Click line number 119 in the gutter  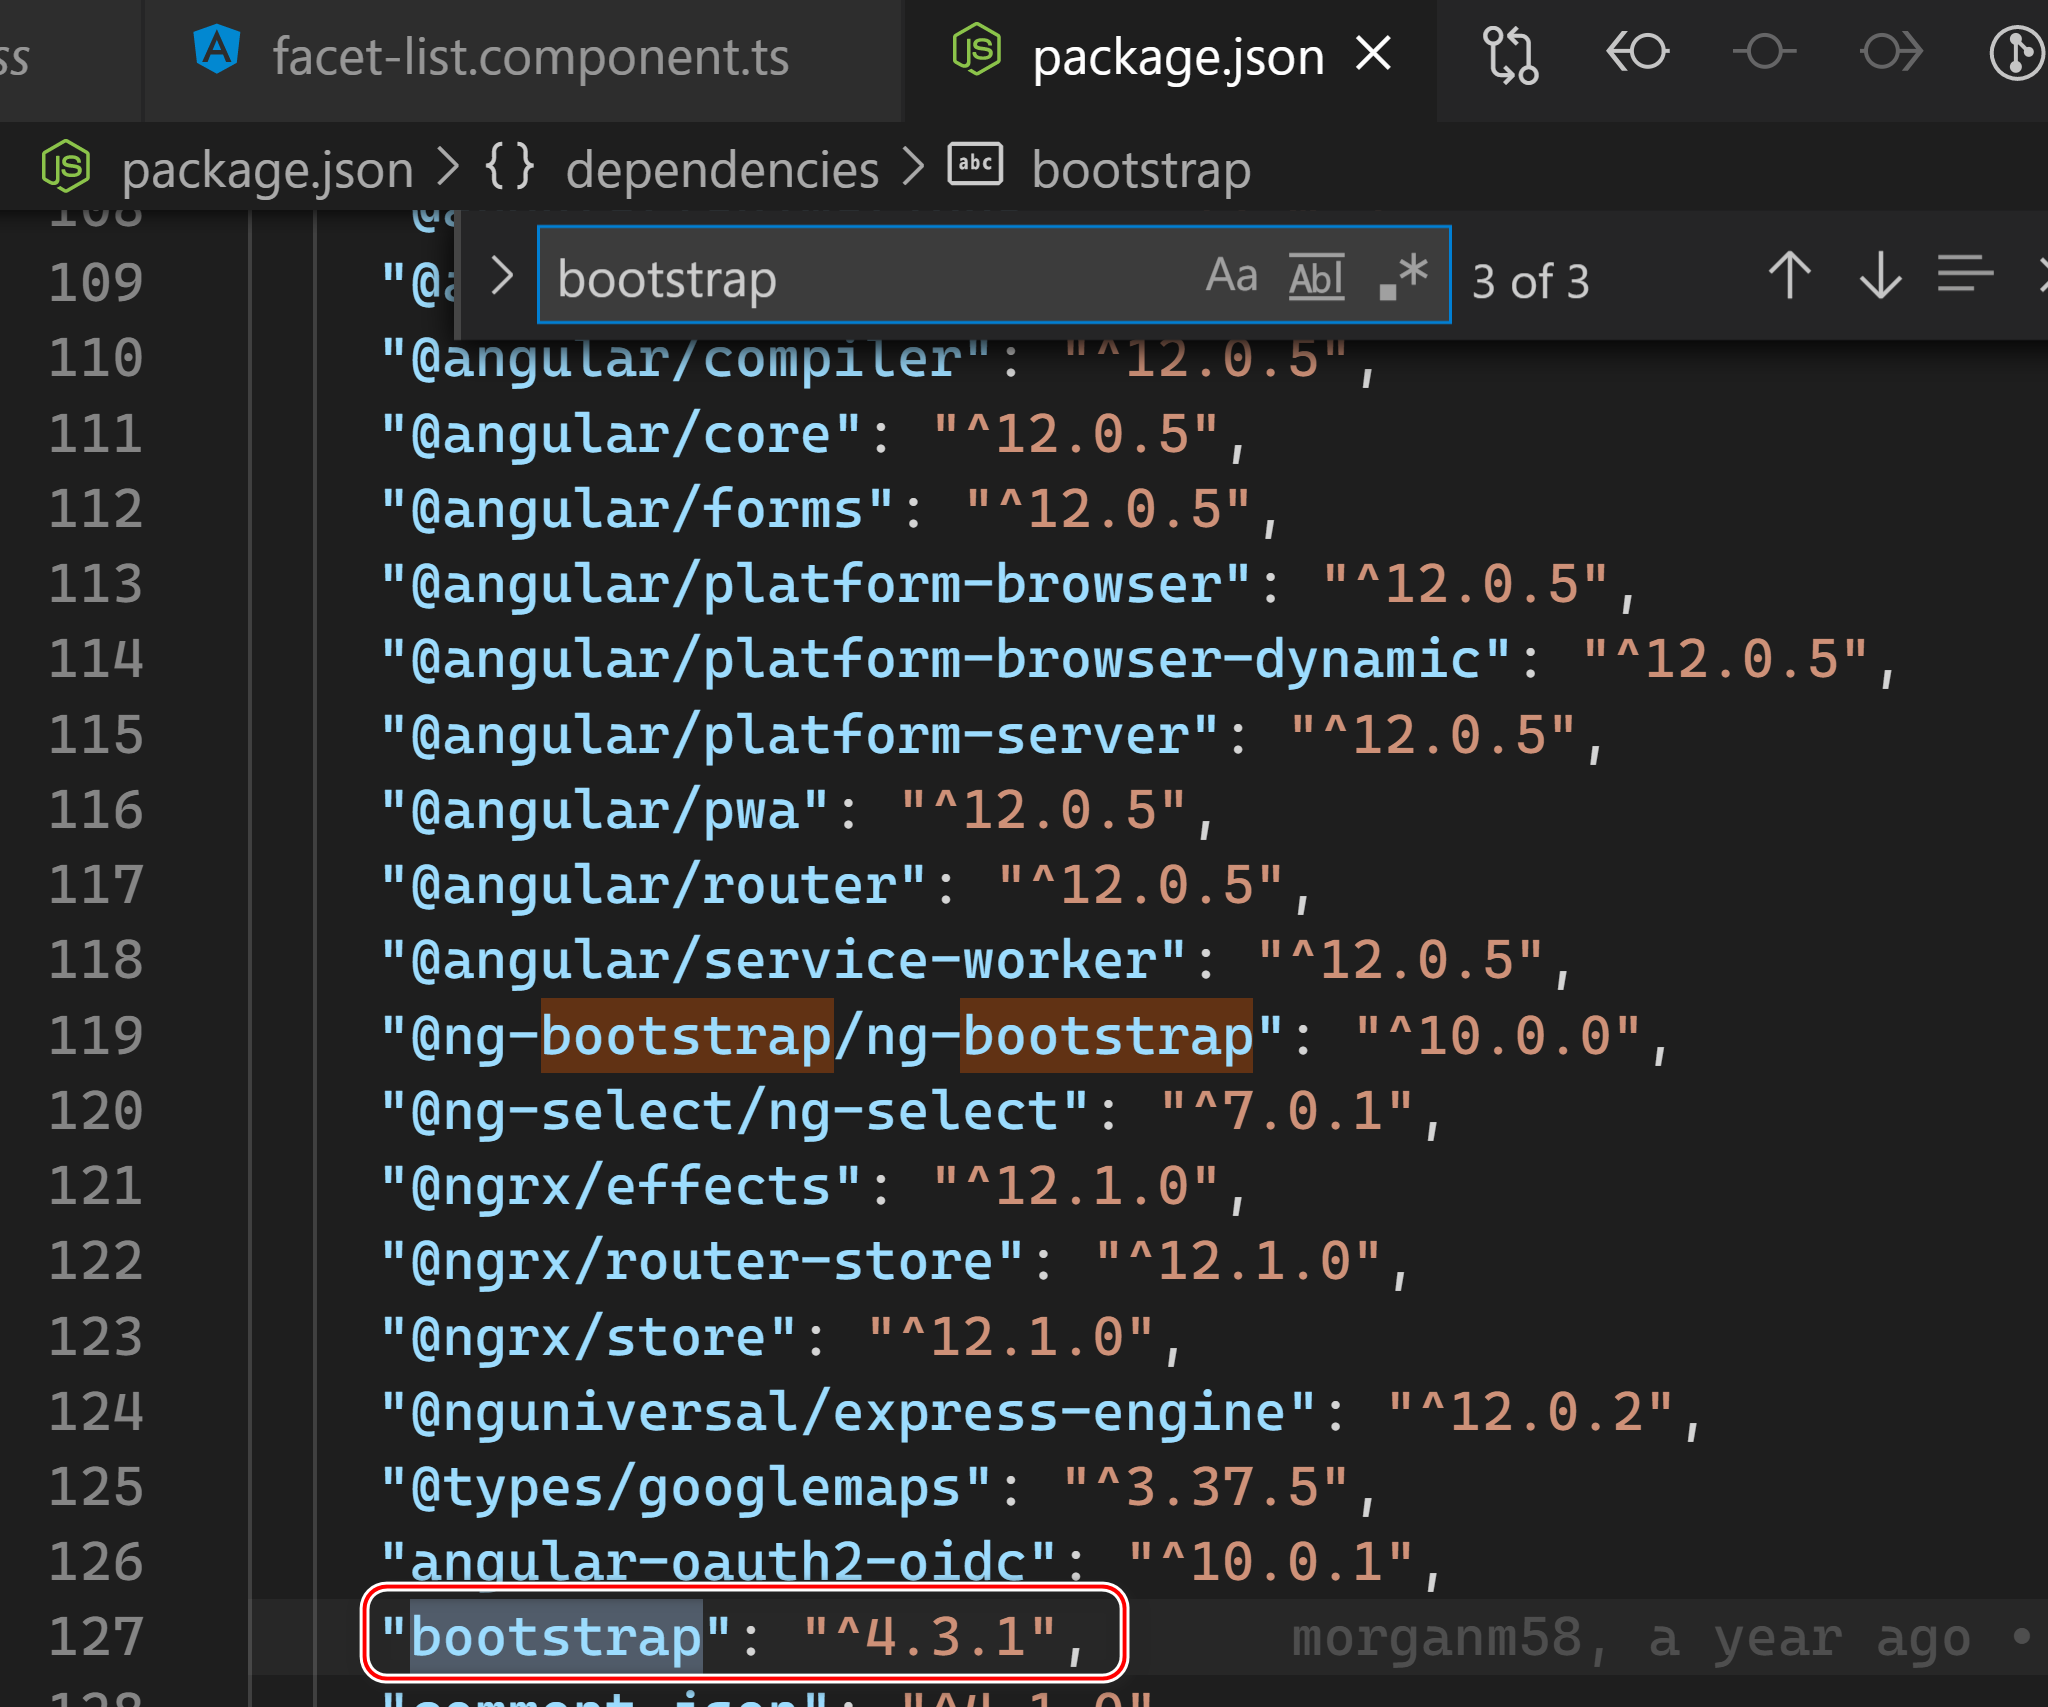tap(96, 1035)
